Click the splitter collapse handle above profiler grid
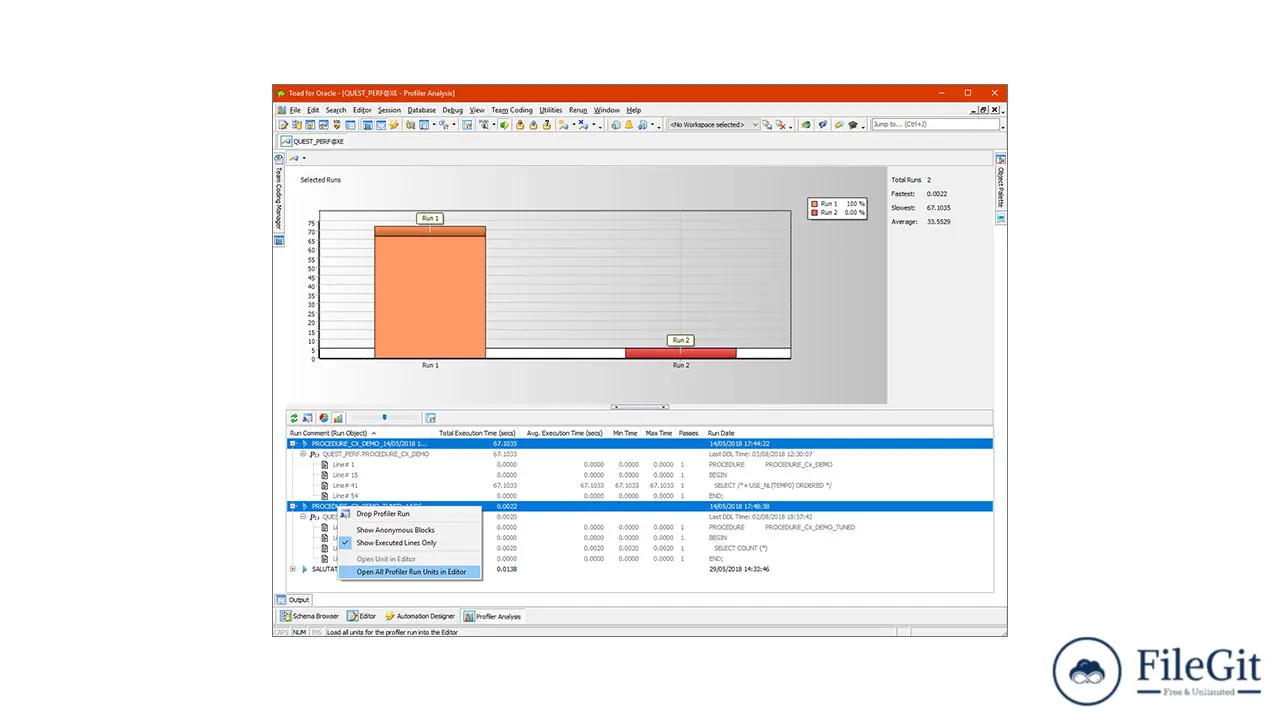This screenshot has width=1280, height=720. (x=639, y=407)
